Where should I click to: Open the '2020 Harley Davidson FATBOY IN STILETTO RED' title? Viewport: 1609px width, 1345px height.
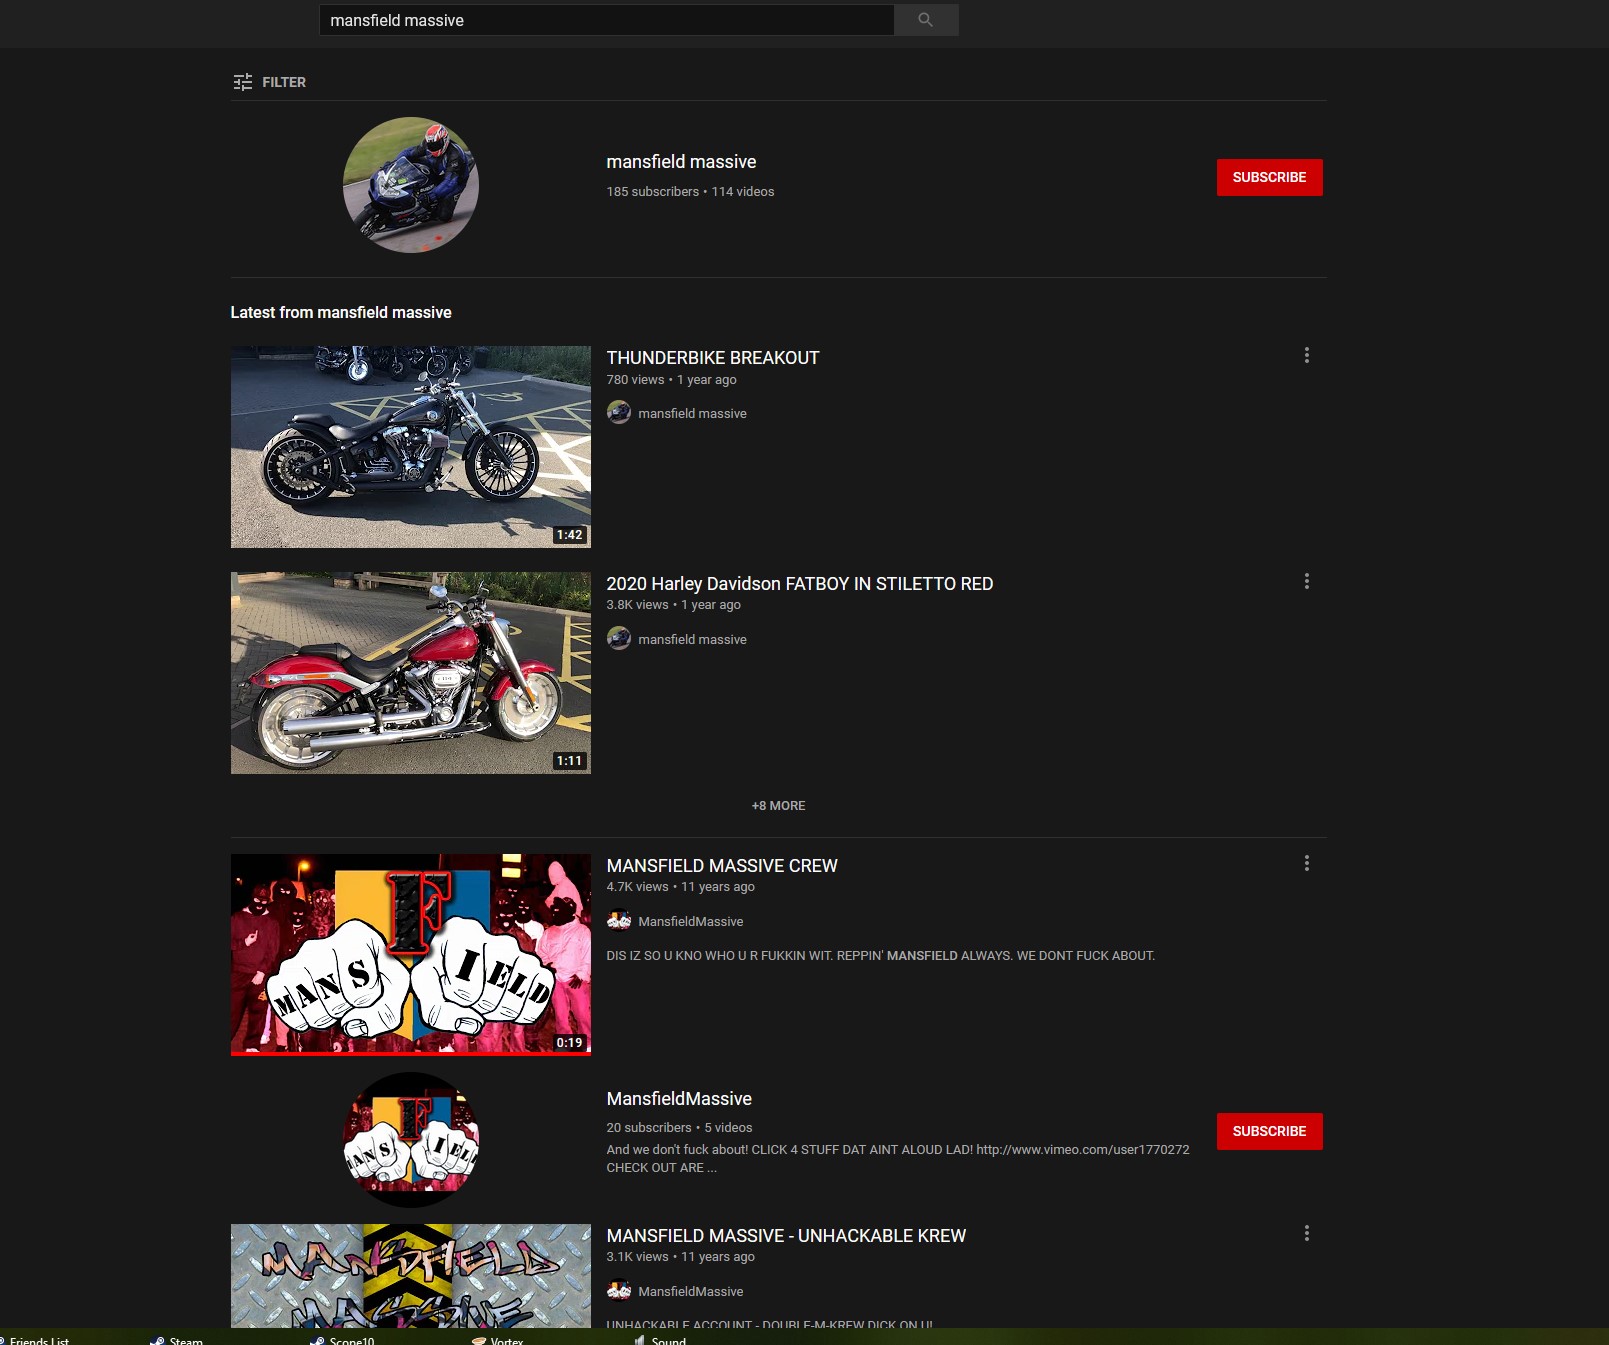pyautogui.click(x=800, y=584)
